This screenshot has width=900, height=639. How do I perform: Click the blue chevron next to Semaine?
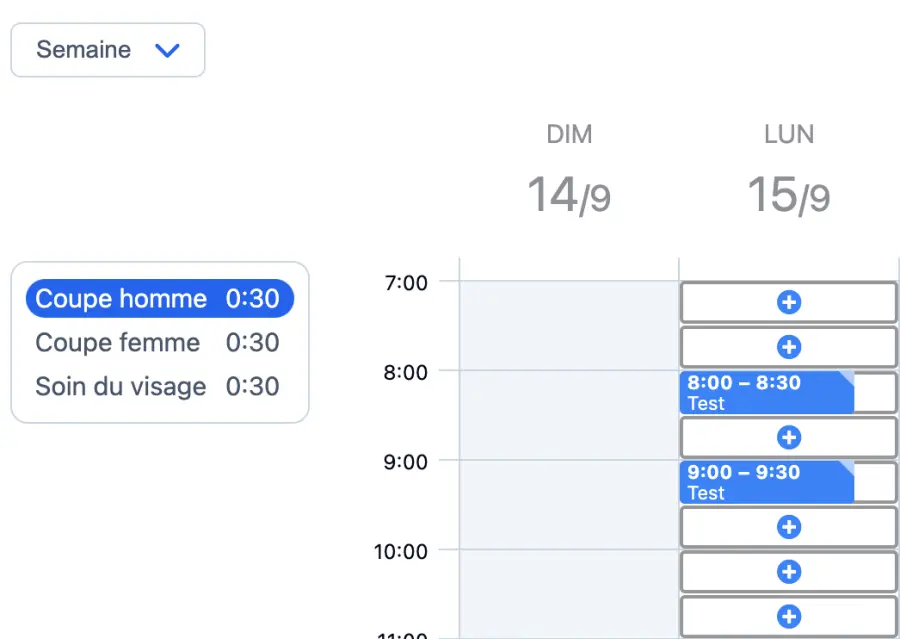[167, 50]
